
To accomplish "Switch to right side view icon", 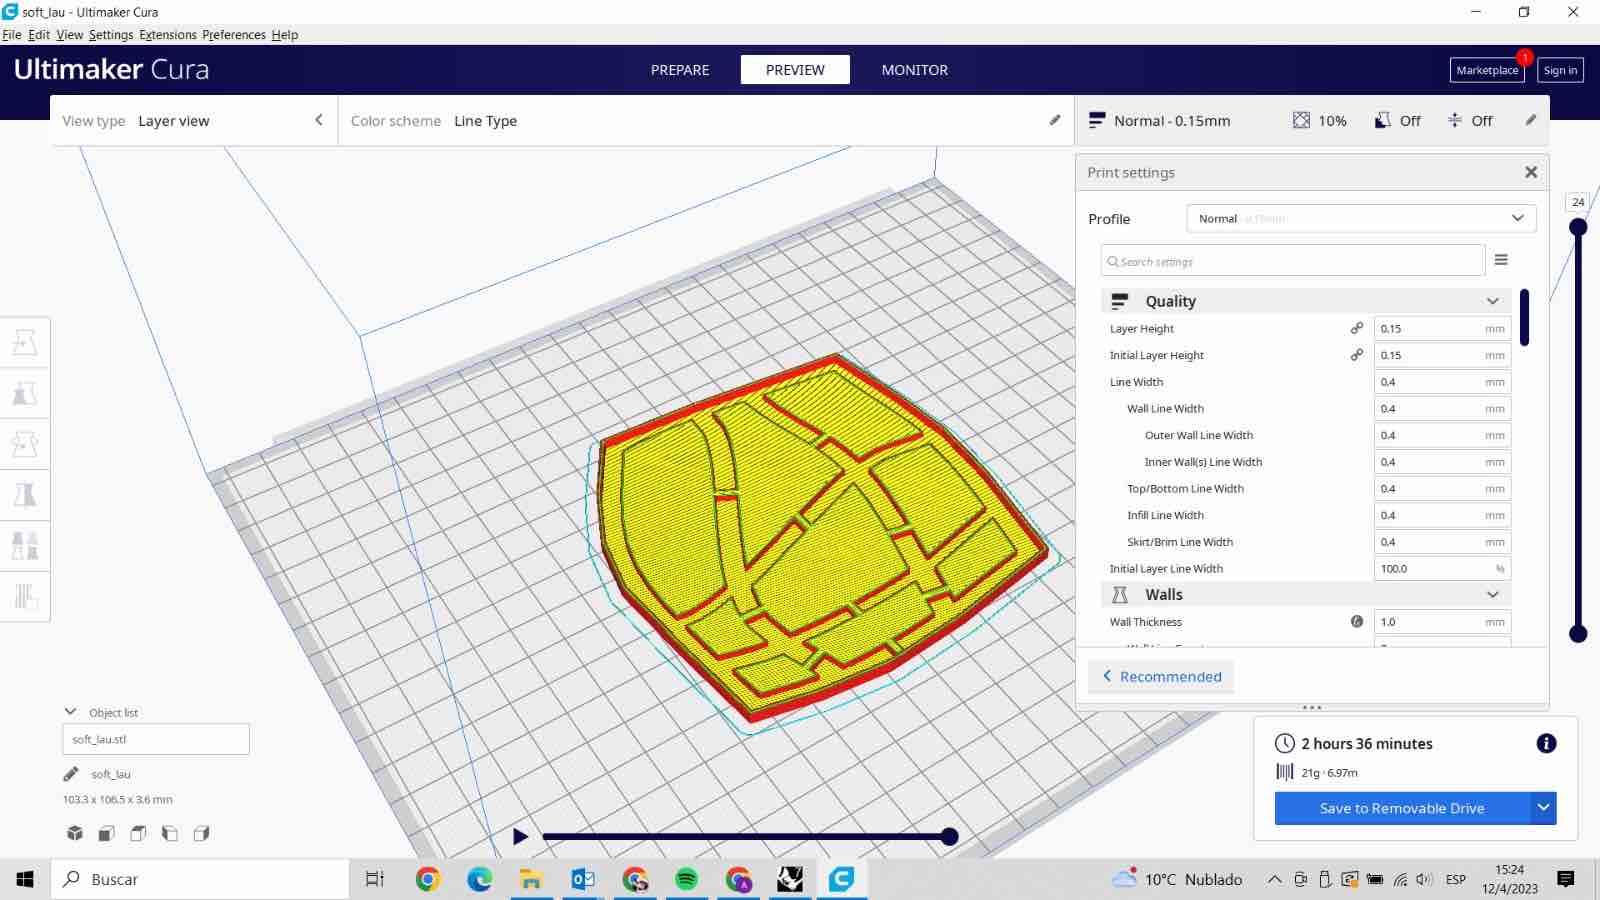I will click(201, 833).
